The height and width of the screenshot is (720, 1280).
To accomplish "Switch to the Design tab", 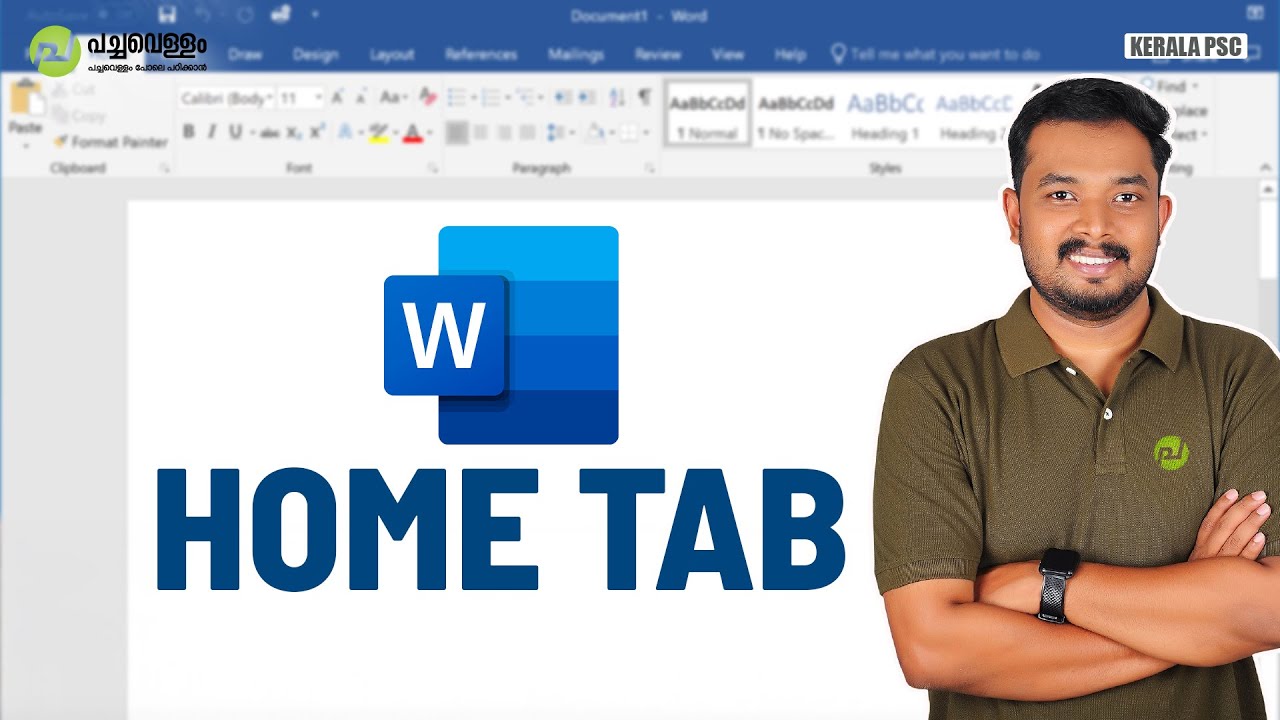I will [315, 55].
